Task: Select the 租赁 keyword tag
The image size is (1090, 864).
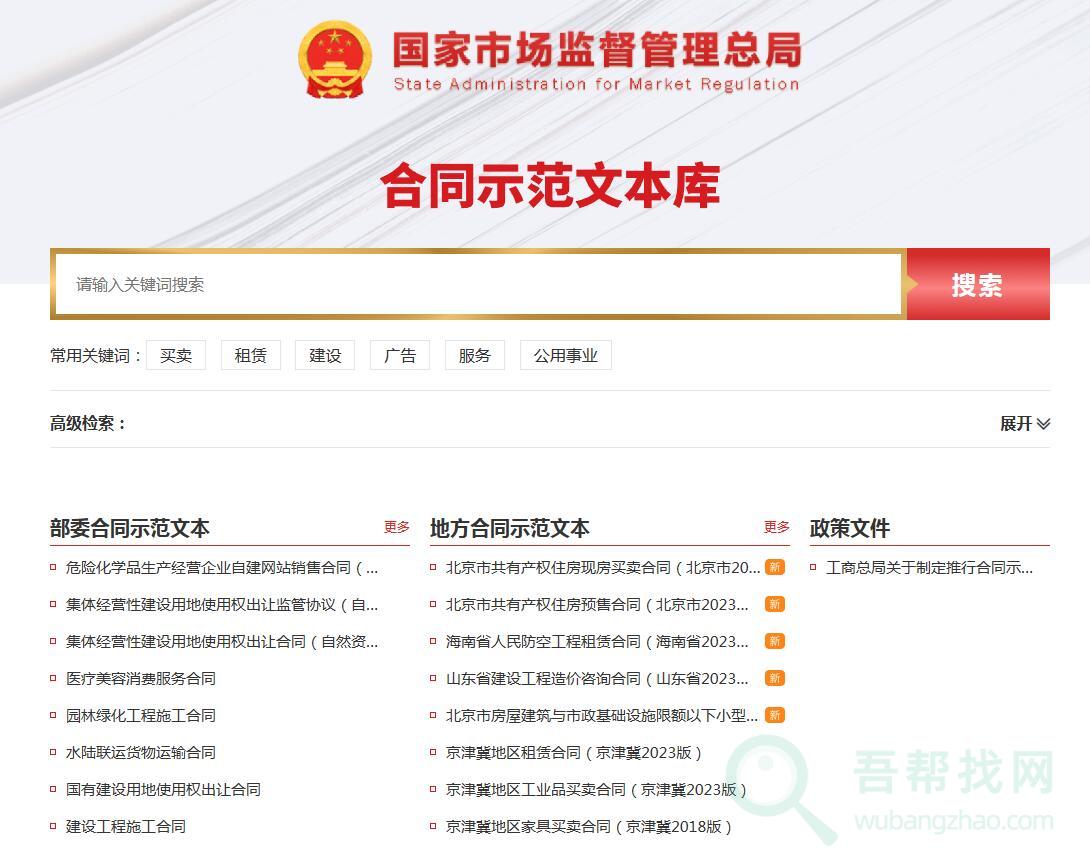Action: coord(250,355)
